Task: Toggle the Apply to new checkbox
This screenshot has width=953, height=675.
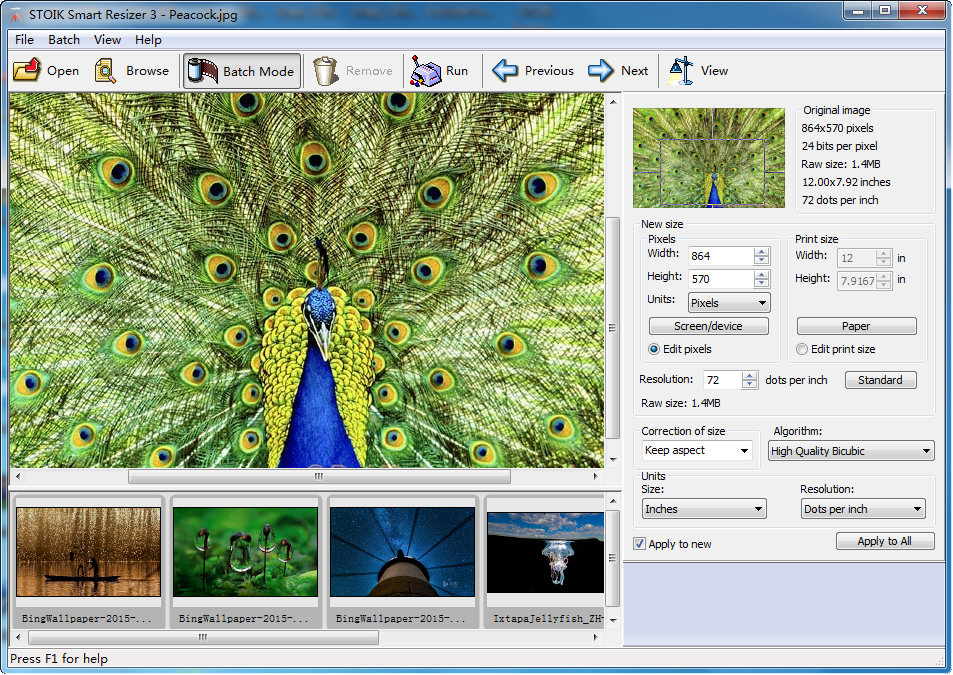Action: [x=639, y=544]
